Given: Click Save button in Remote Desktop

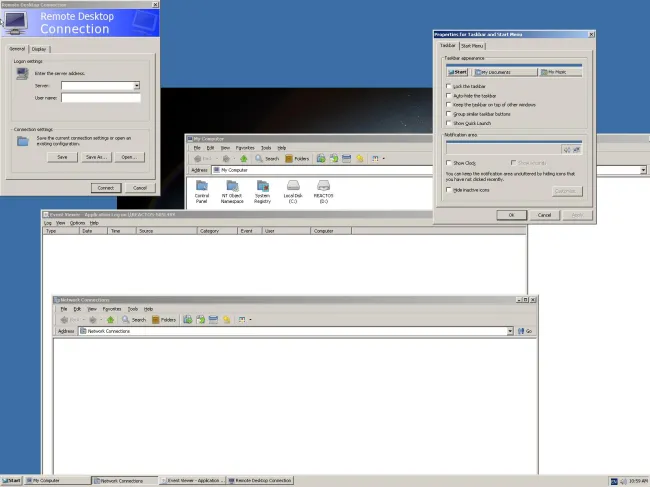Looking at the screenshot, I should (x=62, y=157).
